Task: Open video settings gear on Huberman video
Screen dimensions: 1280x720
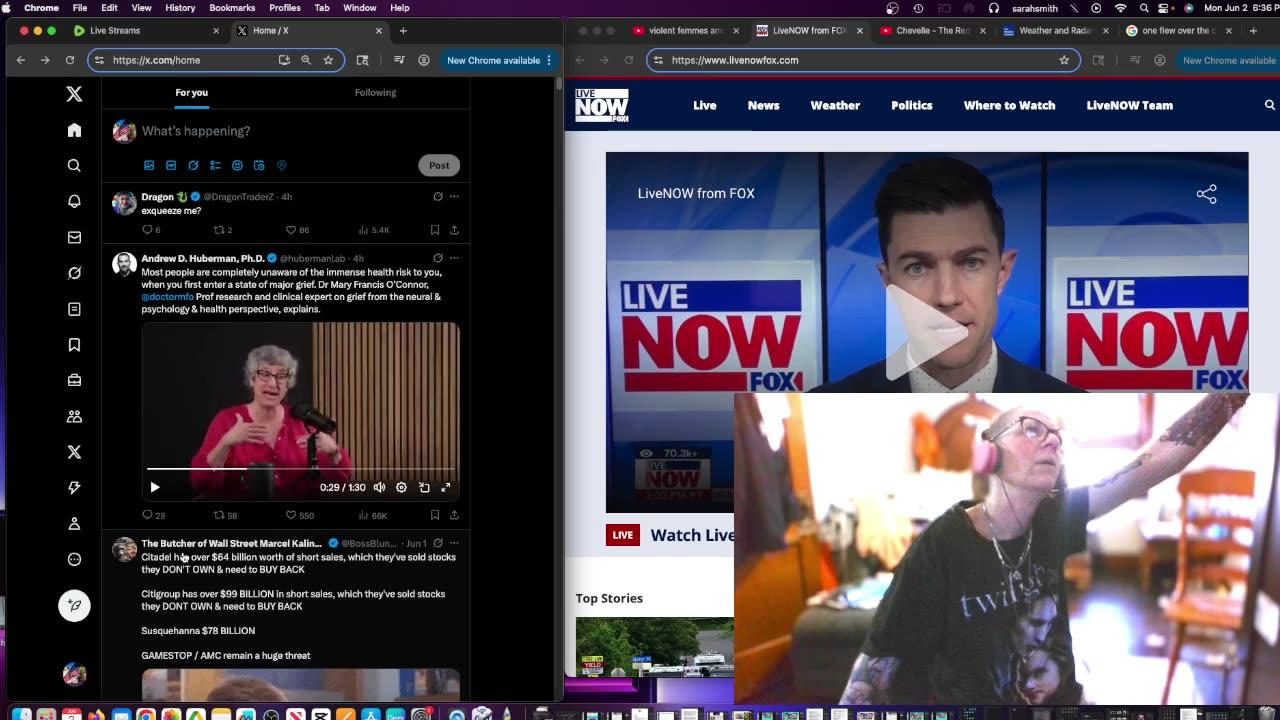Action: 401,487
